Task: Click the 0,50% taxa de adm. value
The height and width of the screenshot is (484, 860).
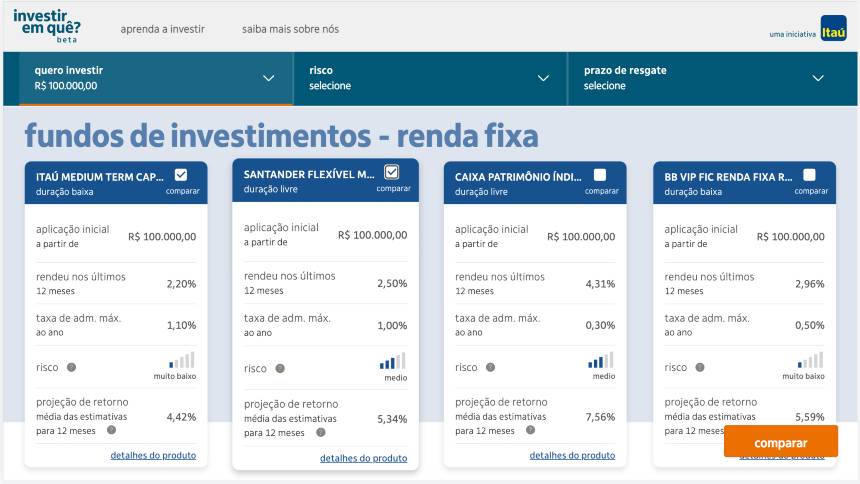Action: [x=810, y=325]
